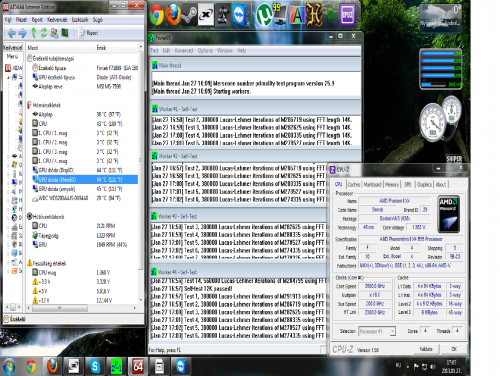The height and width of the screenshot is (376, 500).
Task: Switch to CPU-Z Mainboard tab
Action: pos(372,184)
